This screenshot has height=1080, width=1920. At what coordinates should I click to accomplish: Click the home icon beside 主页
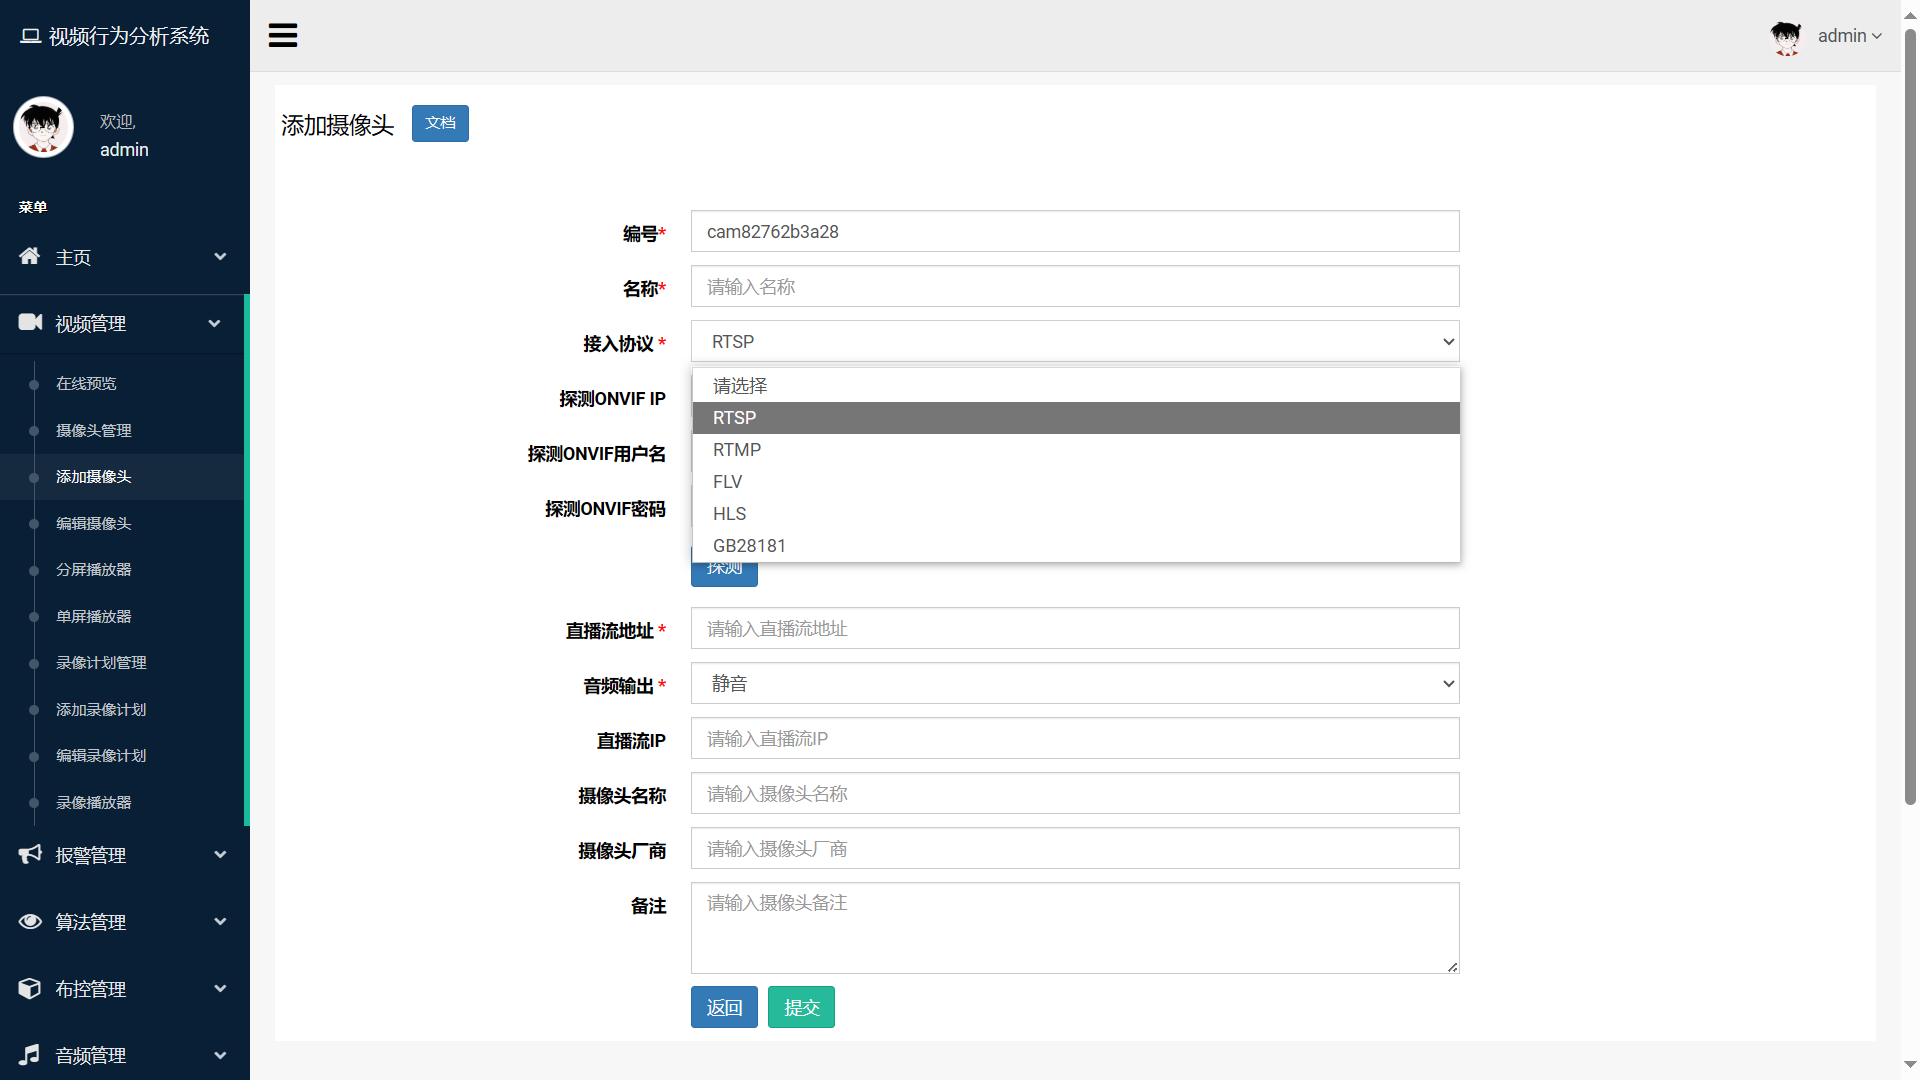coord(30,256)
